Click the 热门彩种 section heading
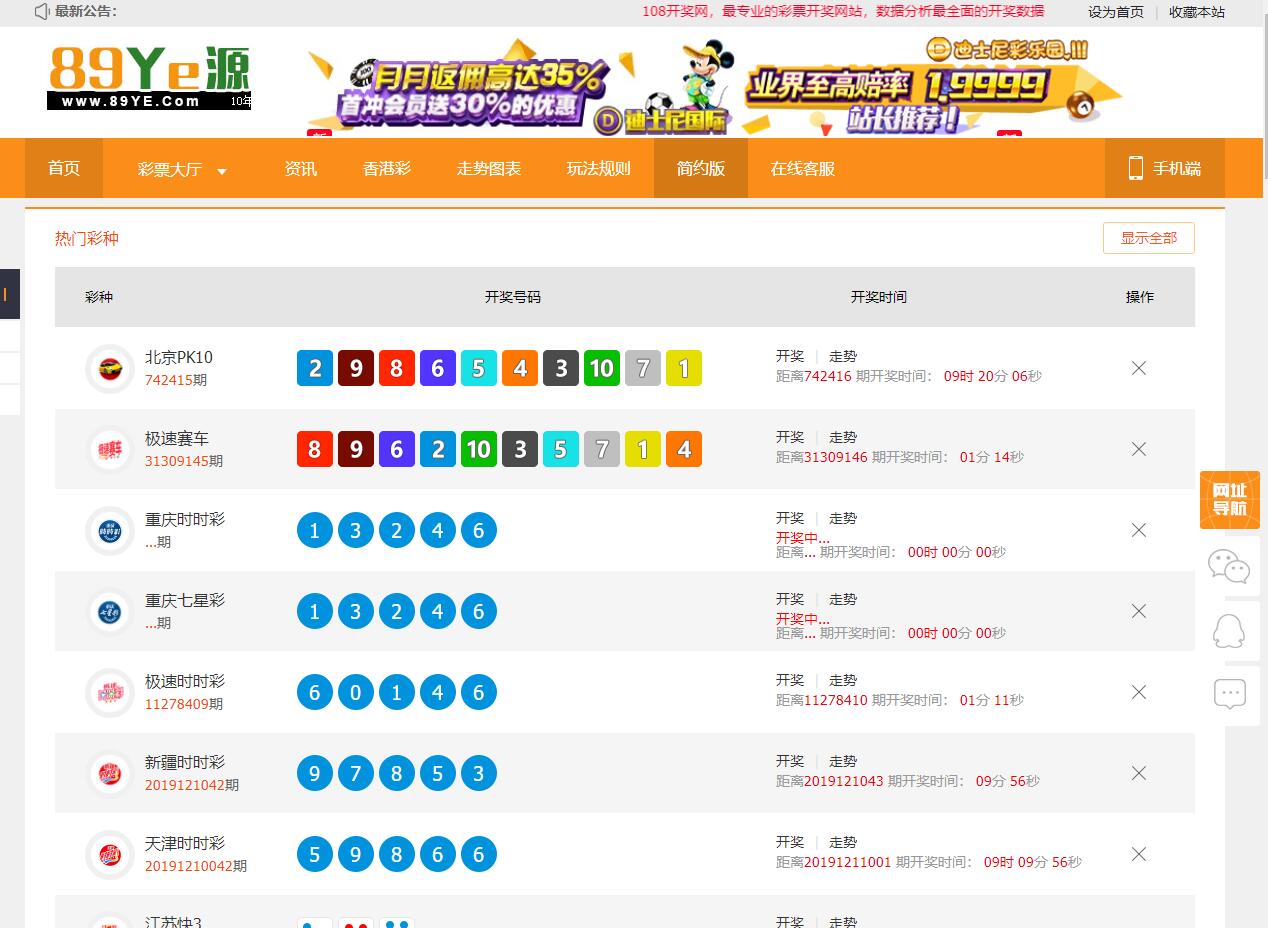1268x928 pixels. 87,238
